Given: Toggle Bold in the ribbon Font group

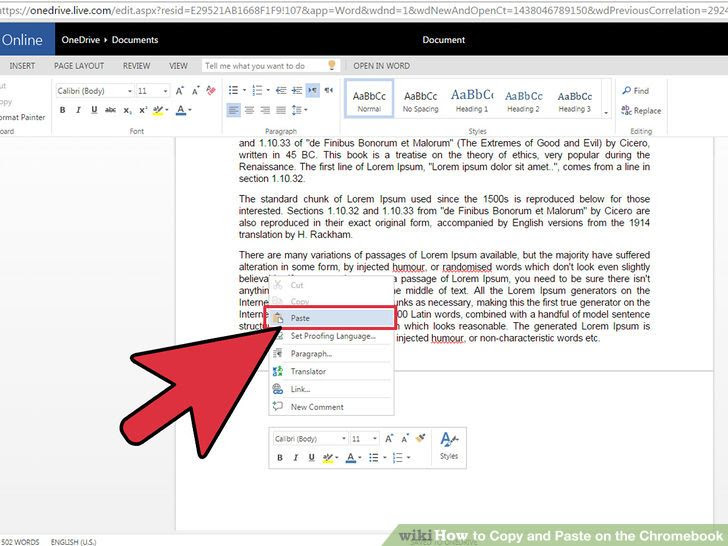Looking at the screenshot, I should [x=63, y=110].
